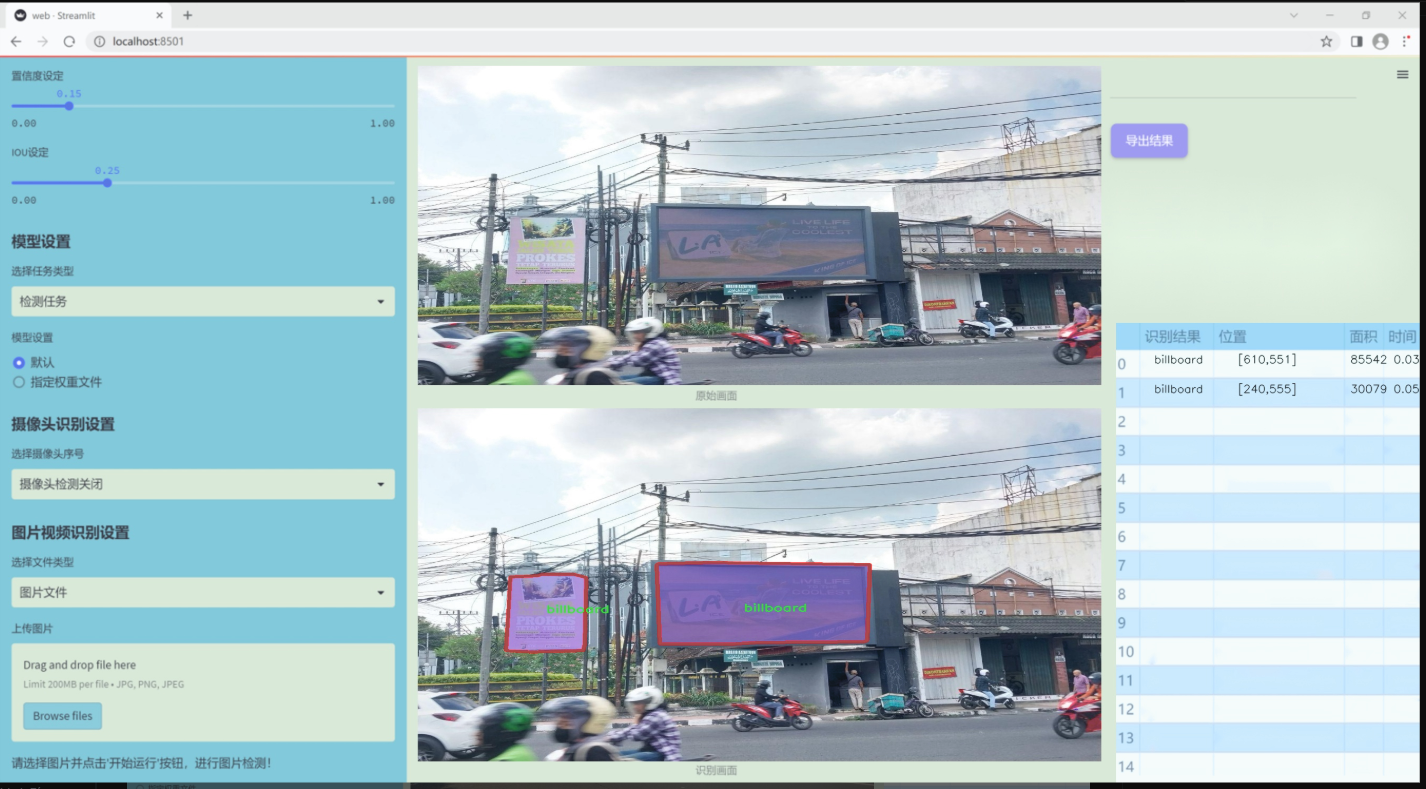Adjust the 置信度设定 confidence slider handle
1426x789 pixels.
(x=69, y=105)
